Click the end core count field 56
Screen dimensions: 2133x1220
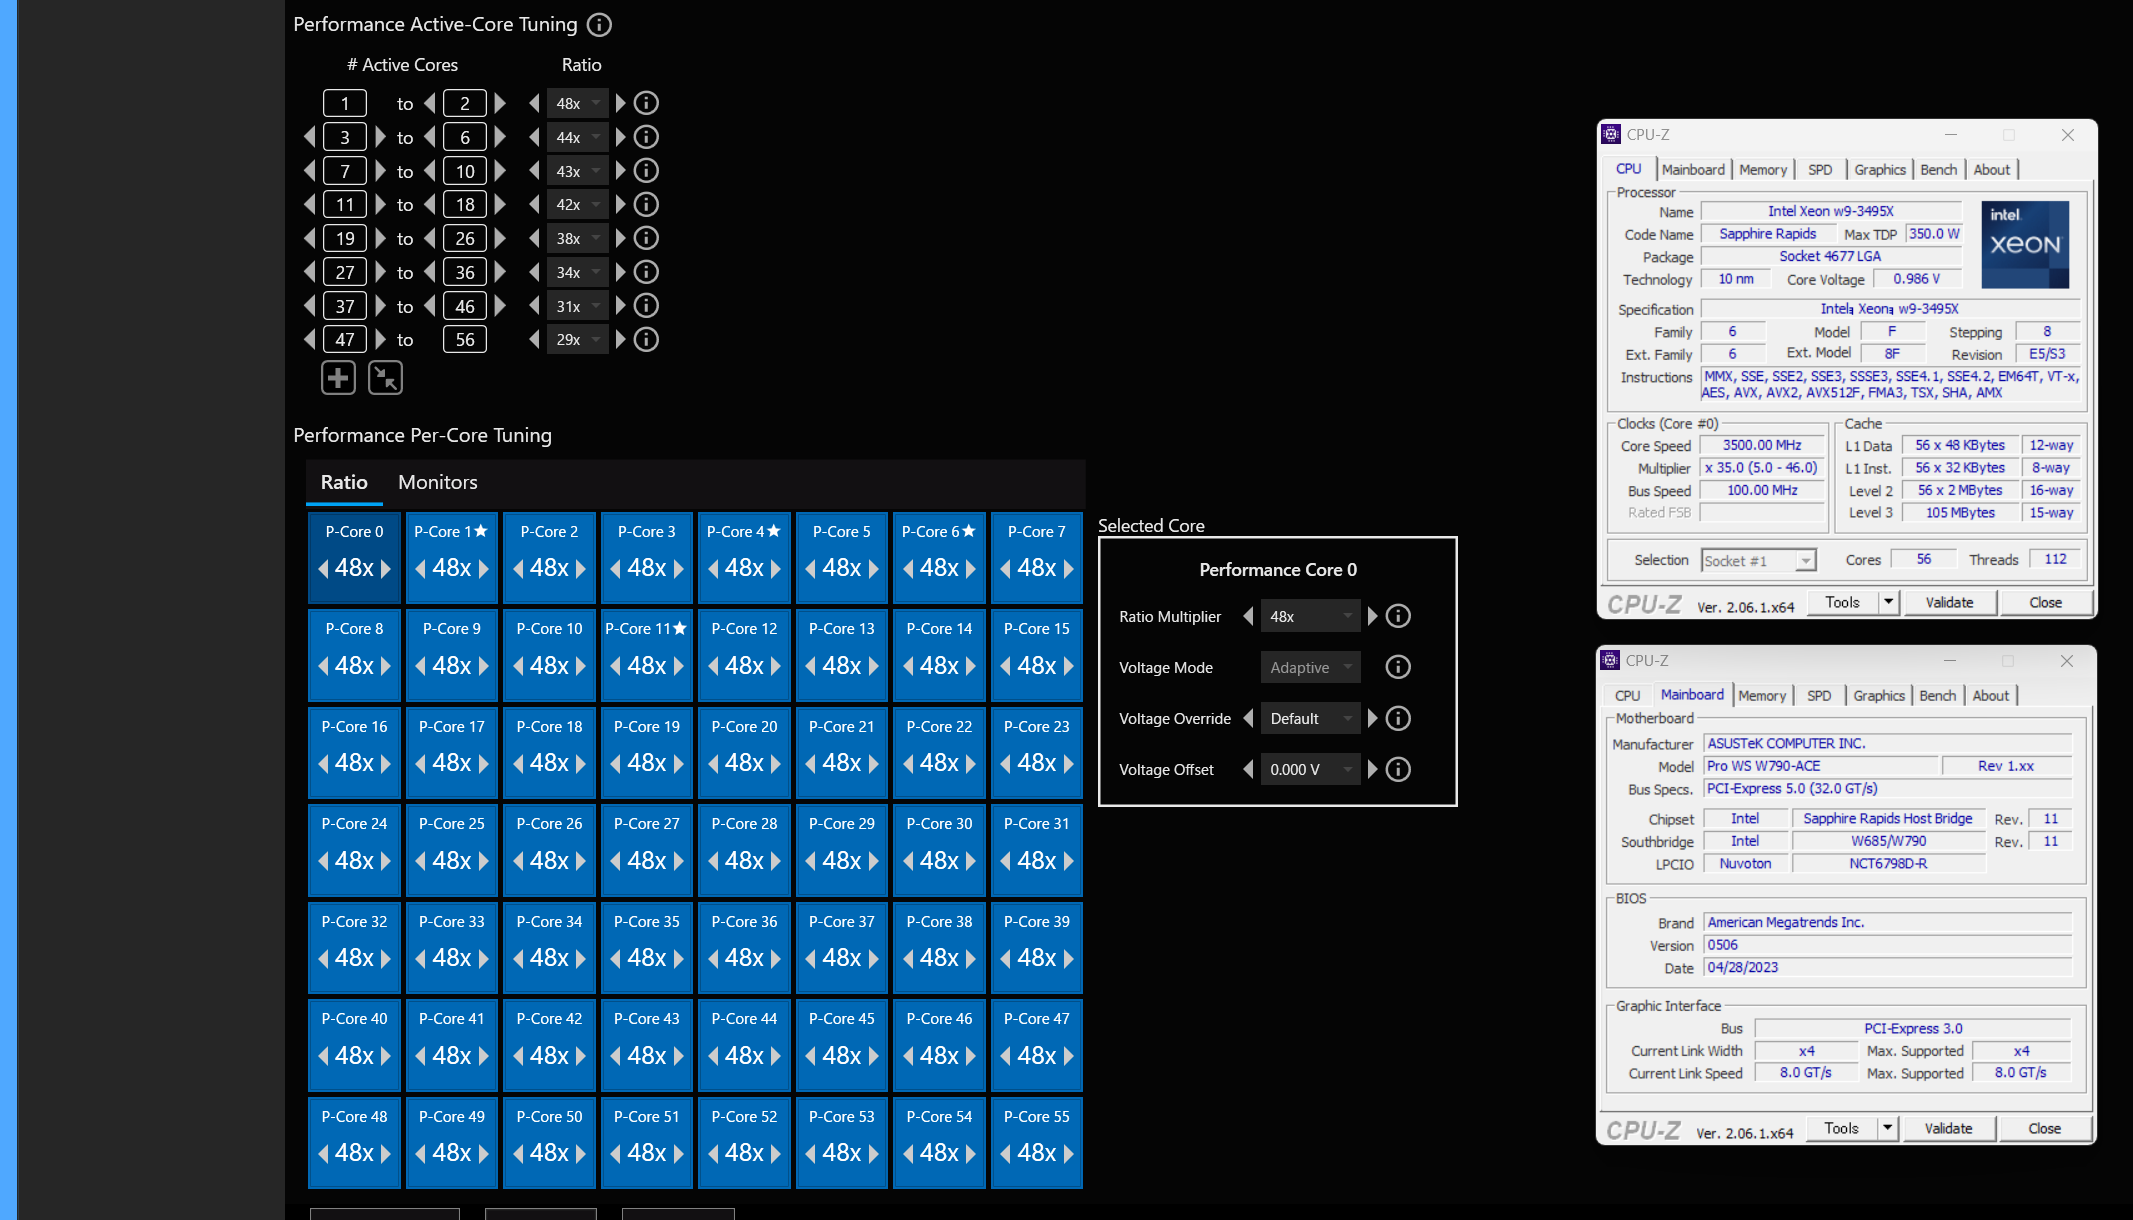(x=465, y=340)
